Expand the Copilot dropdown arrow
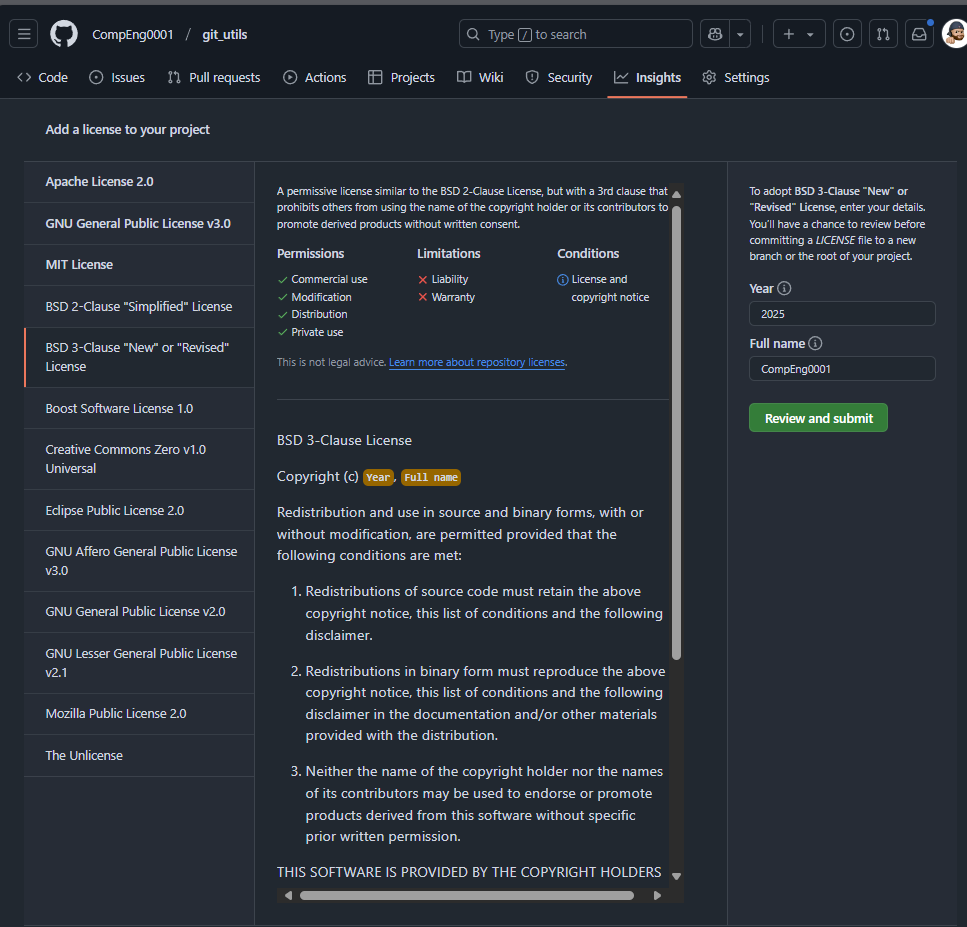 (x=740, y=34)
